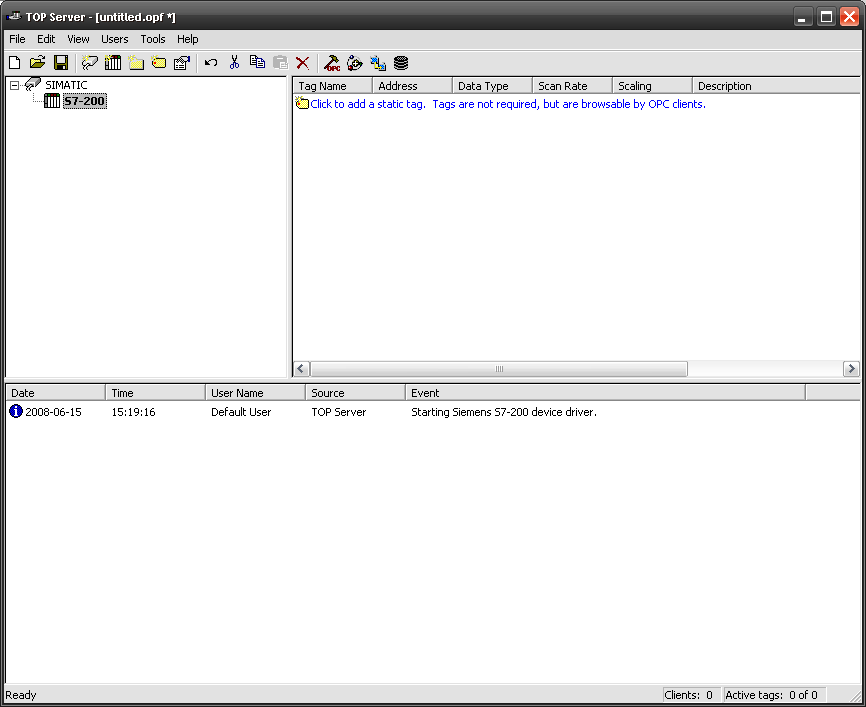Click the New Project toolbar icon
The image size is (866, 707).
point(14,63)
